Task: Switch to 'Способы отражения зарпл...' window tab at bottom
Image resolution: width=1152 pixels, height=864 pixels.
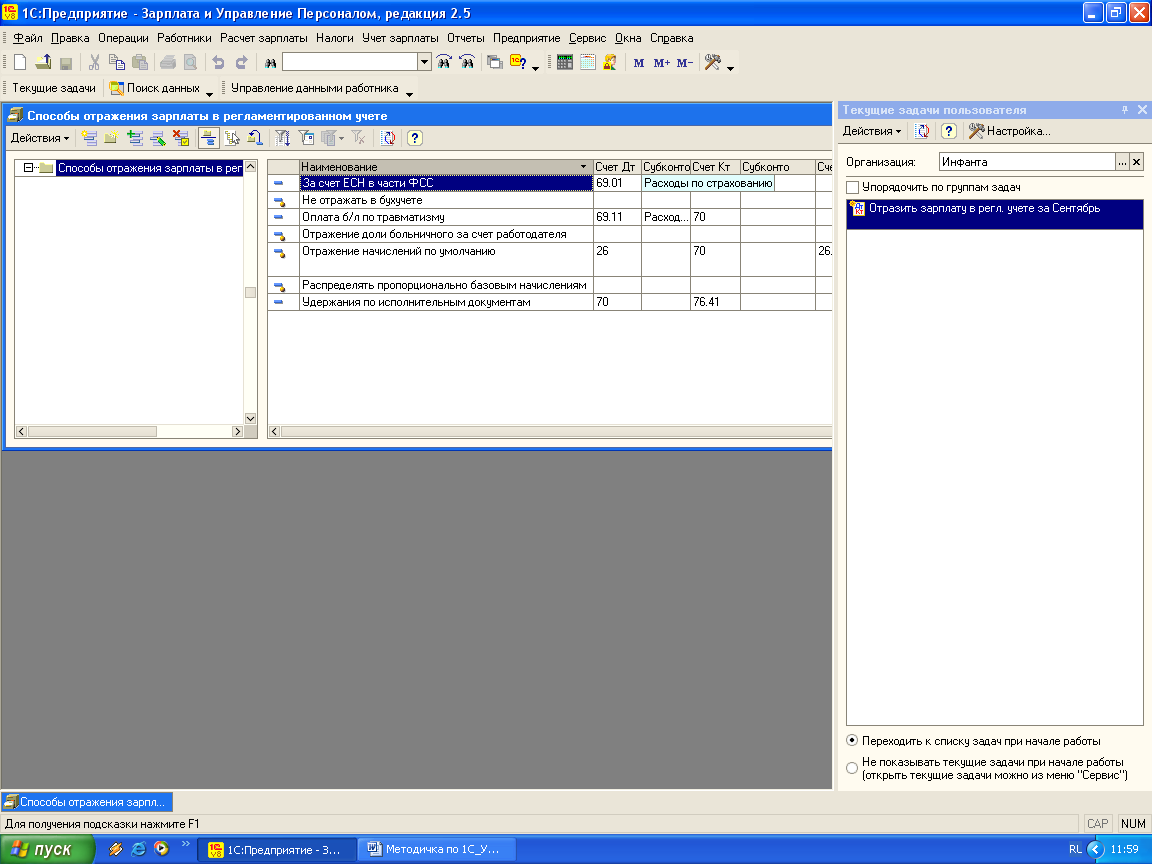Action: click(x=87, y=802)
